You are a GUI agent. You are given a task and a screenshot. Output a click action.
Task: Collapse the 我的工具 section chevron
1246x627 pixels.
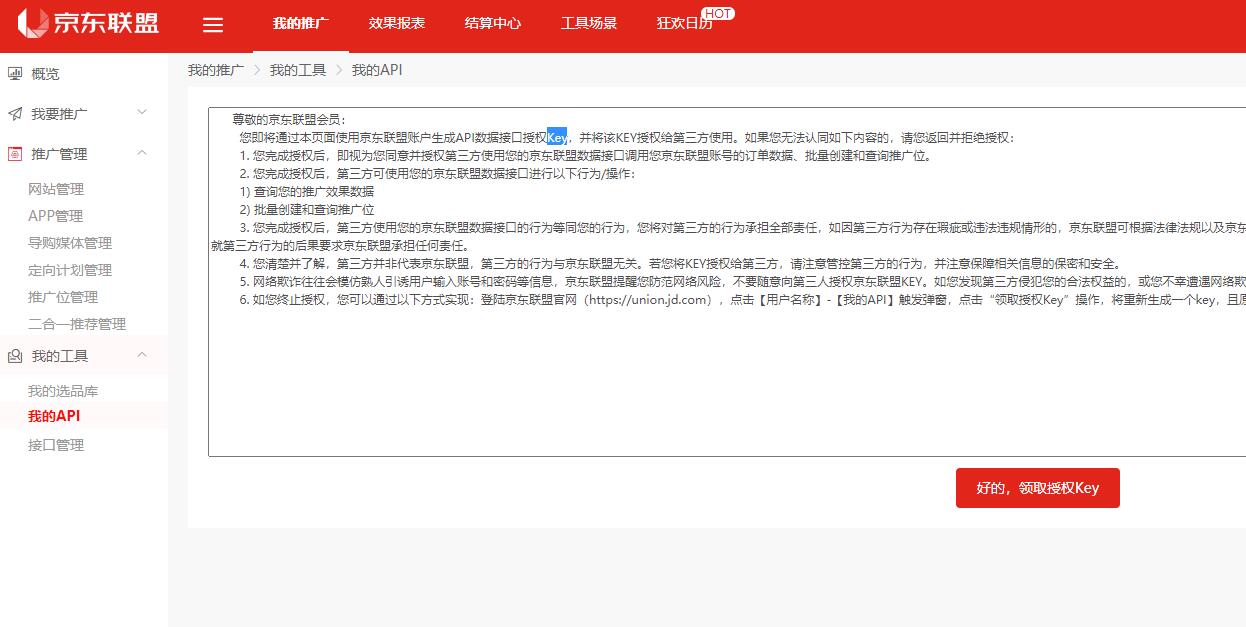[142, 354]
